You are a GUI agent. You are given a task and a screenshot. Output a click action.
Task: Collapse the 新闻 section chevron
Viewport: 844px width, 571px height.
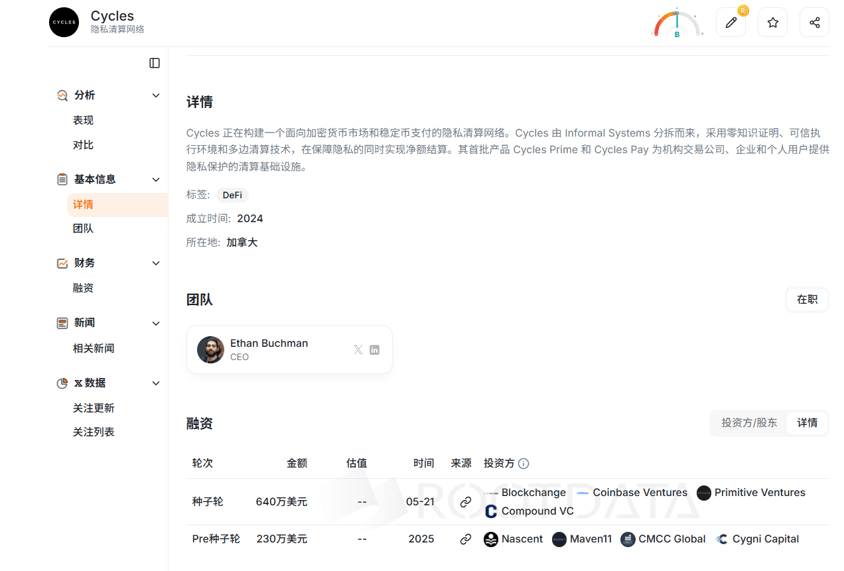156,323
